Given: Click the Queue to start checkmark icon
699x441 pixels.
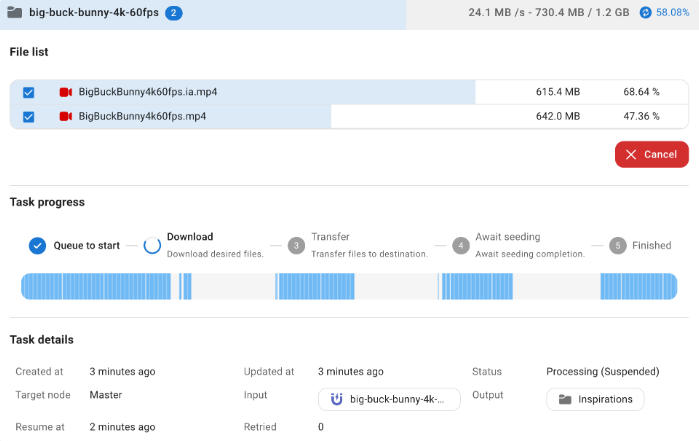Looking at the screenshot, I should (x=37, y=245).
